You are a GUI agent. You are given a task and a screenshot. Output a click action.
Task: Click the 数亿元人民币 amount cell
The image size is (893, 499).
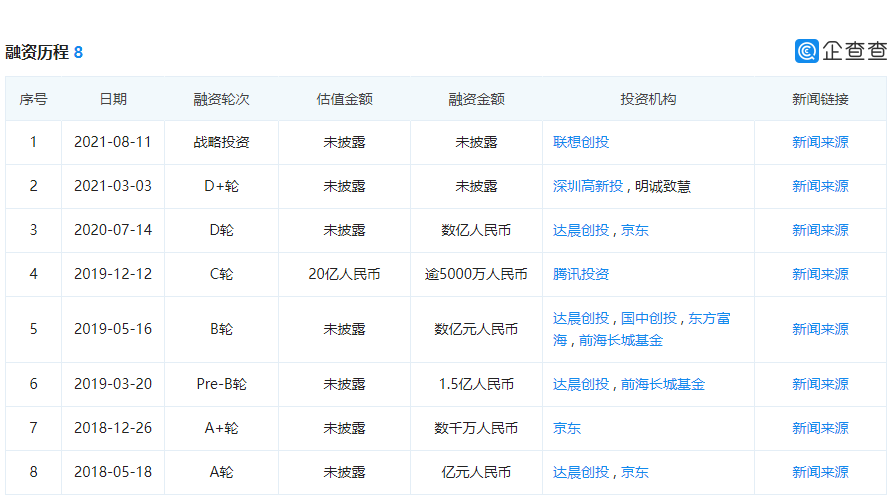pos(476,329)
